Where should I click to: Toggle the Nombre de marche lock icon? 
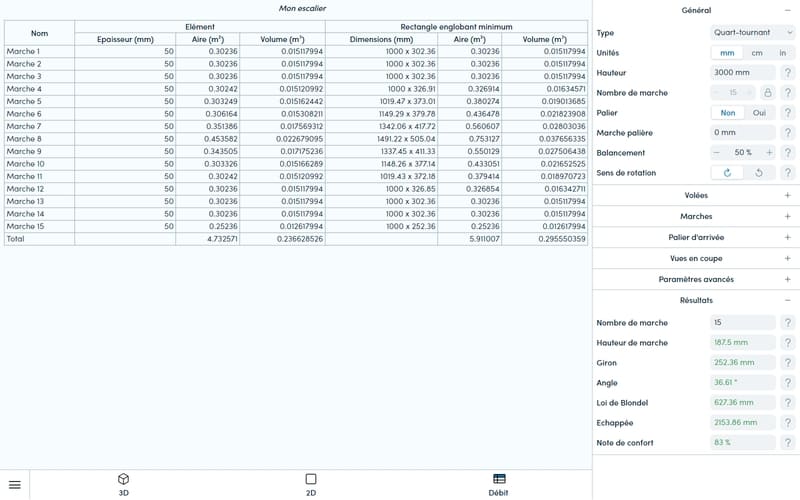click(767, 92)
